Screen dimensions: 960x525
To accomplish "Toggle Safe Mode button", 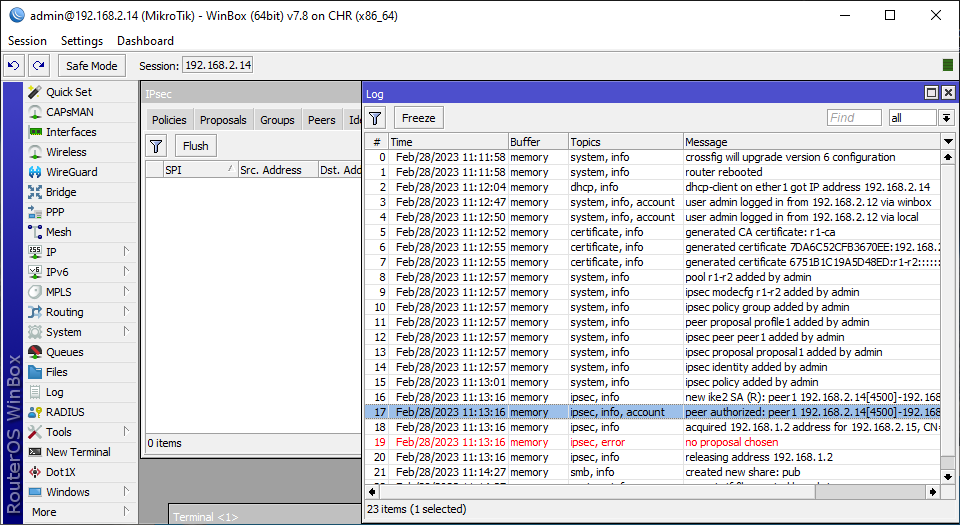I will coord(92,65).
